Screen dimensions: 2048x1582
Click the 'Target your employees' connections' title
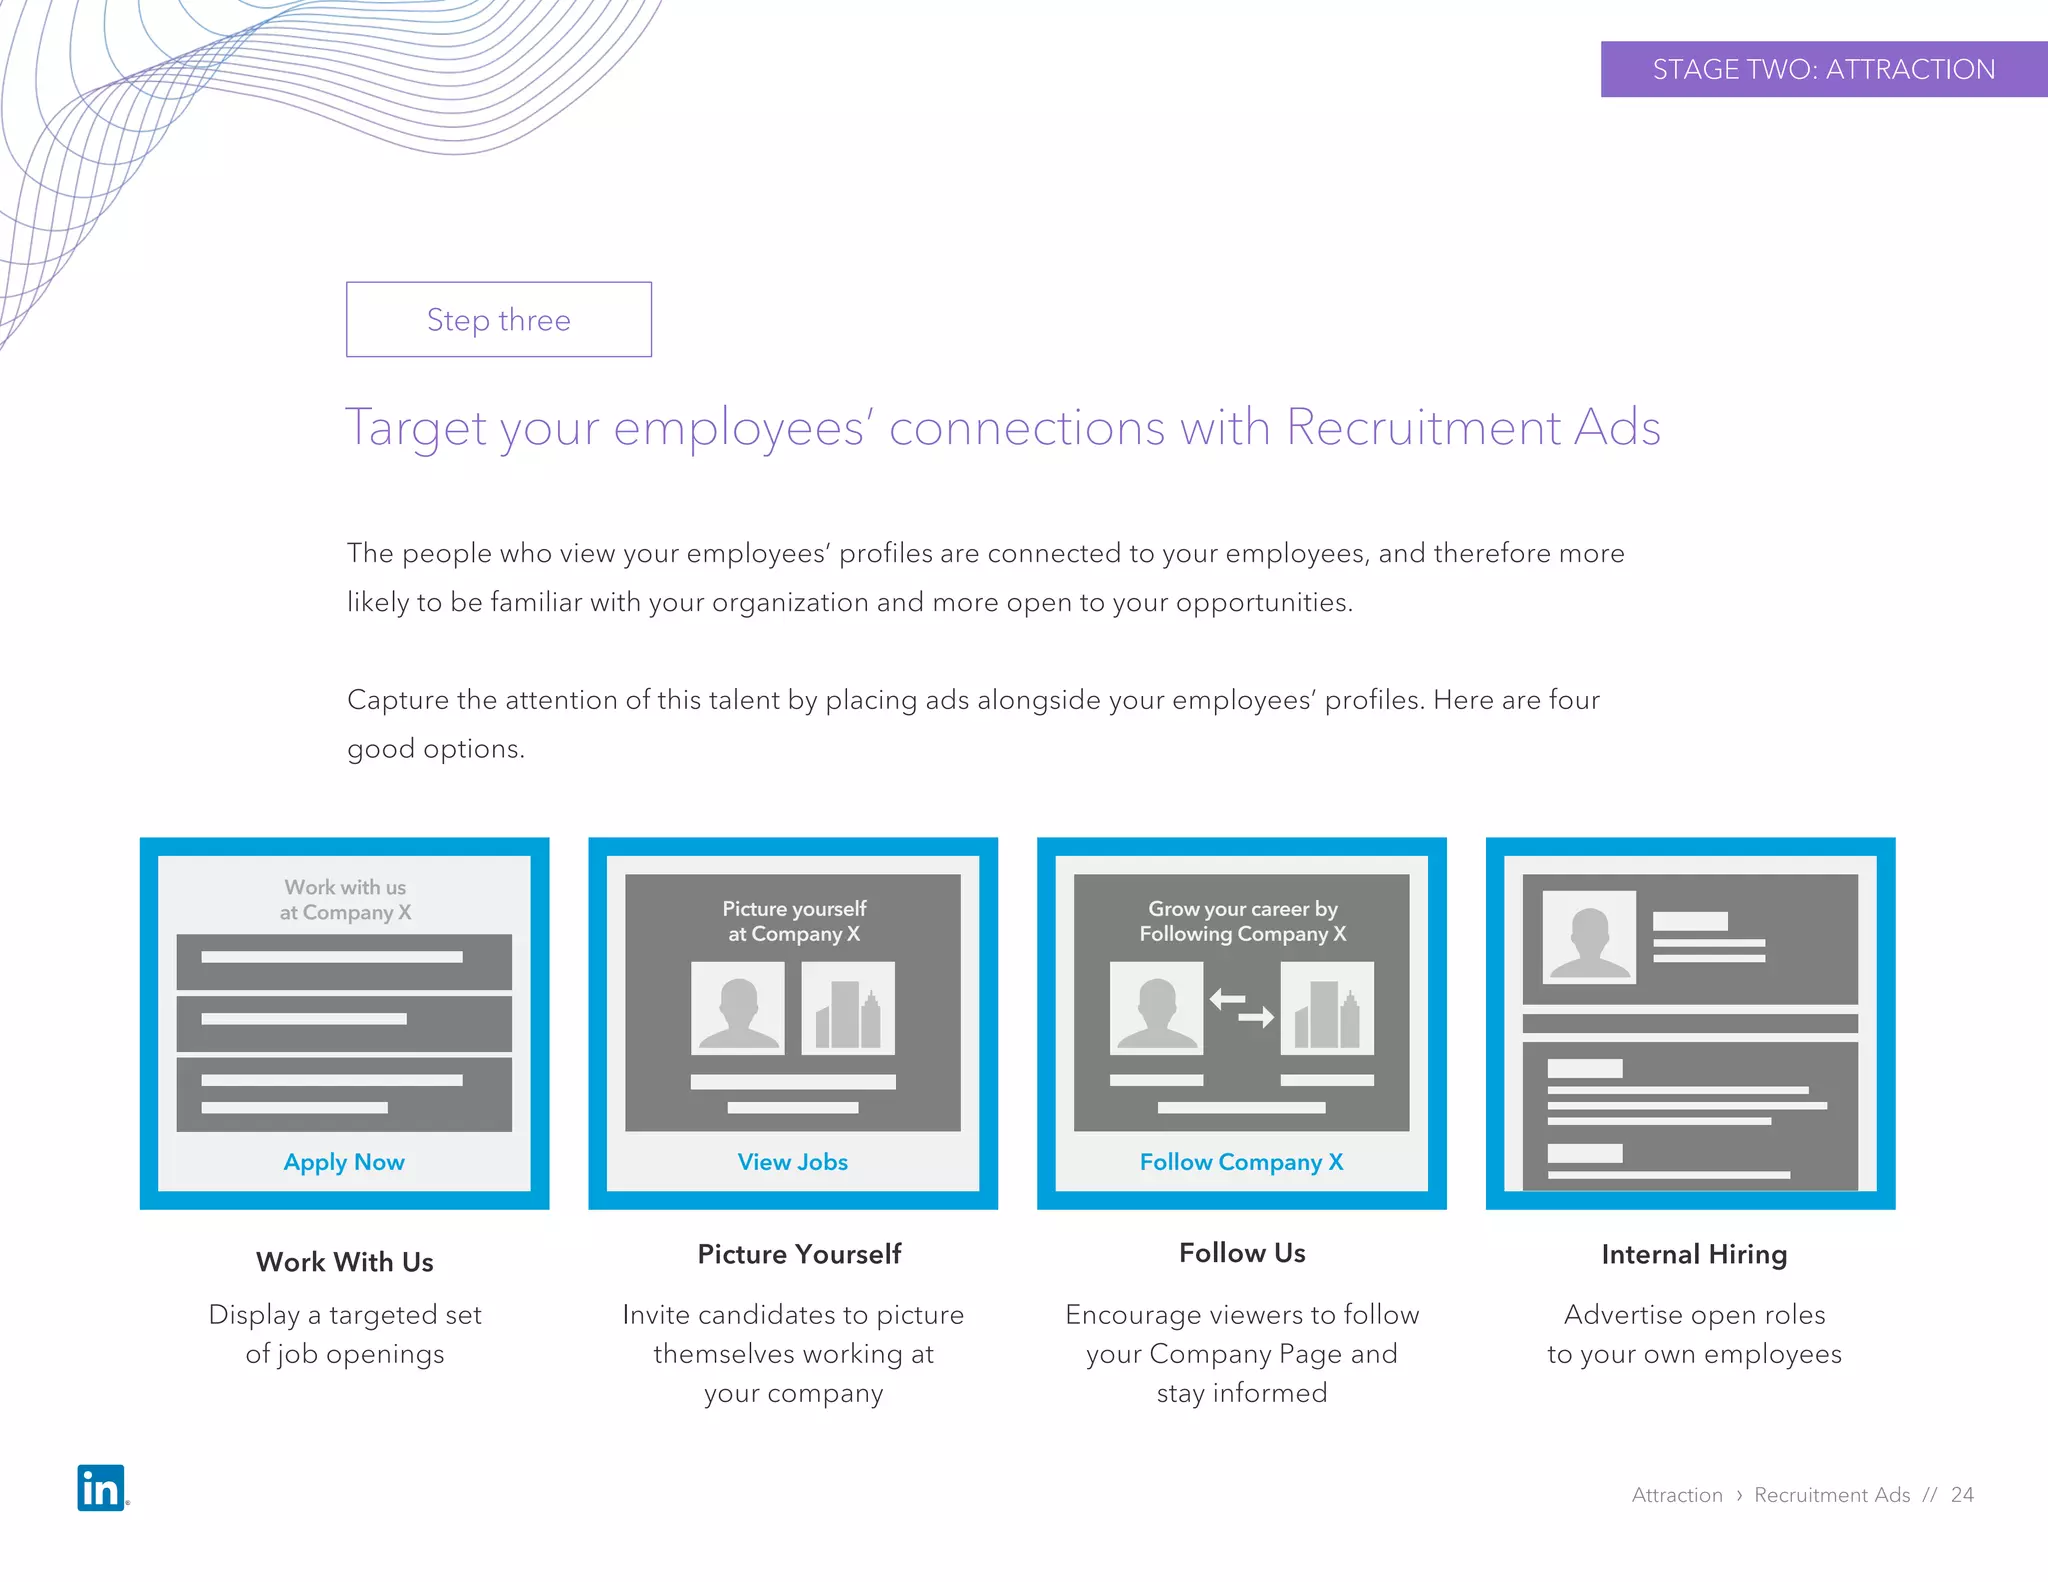[1003, 428]
